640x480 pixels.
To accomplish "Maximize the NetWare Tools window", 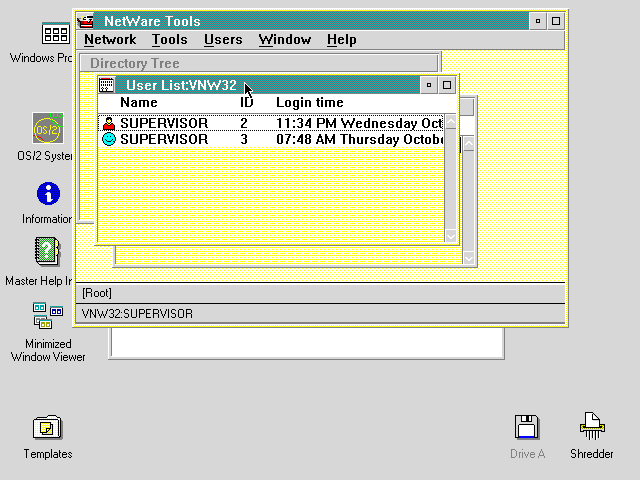I will (556, 21).
